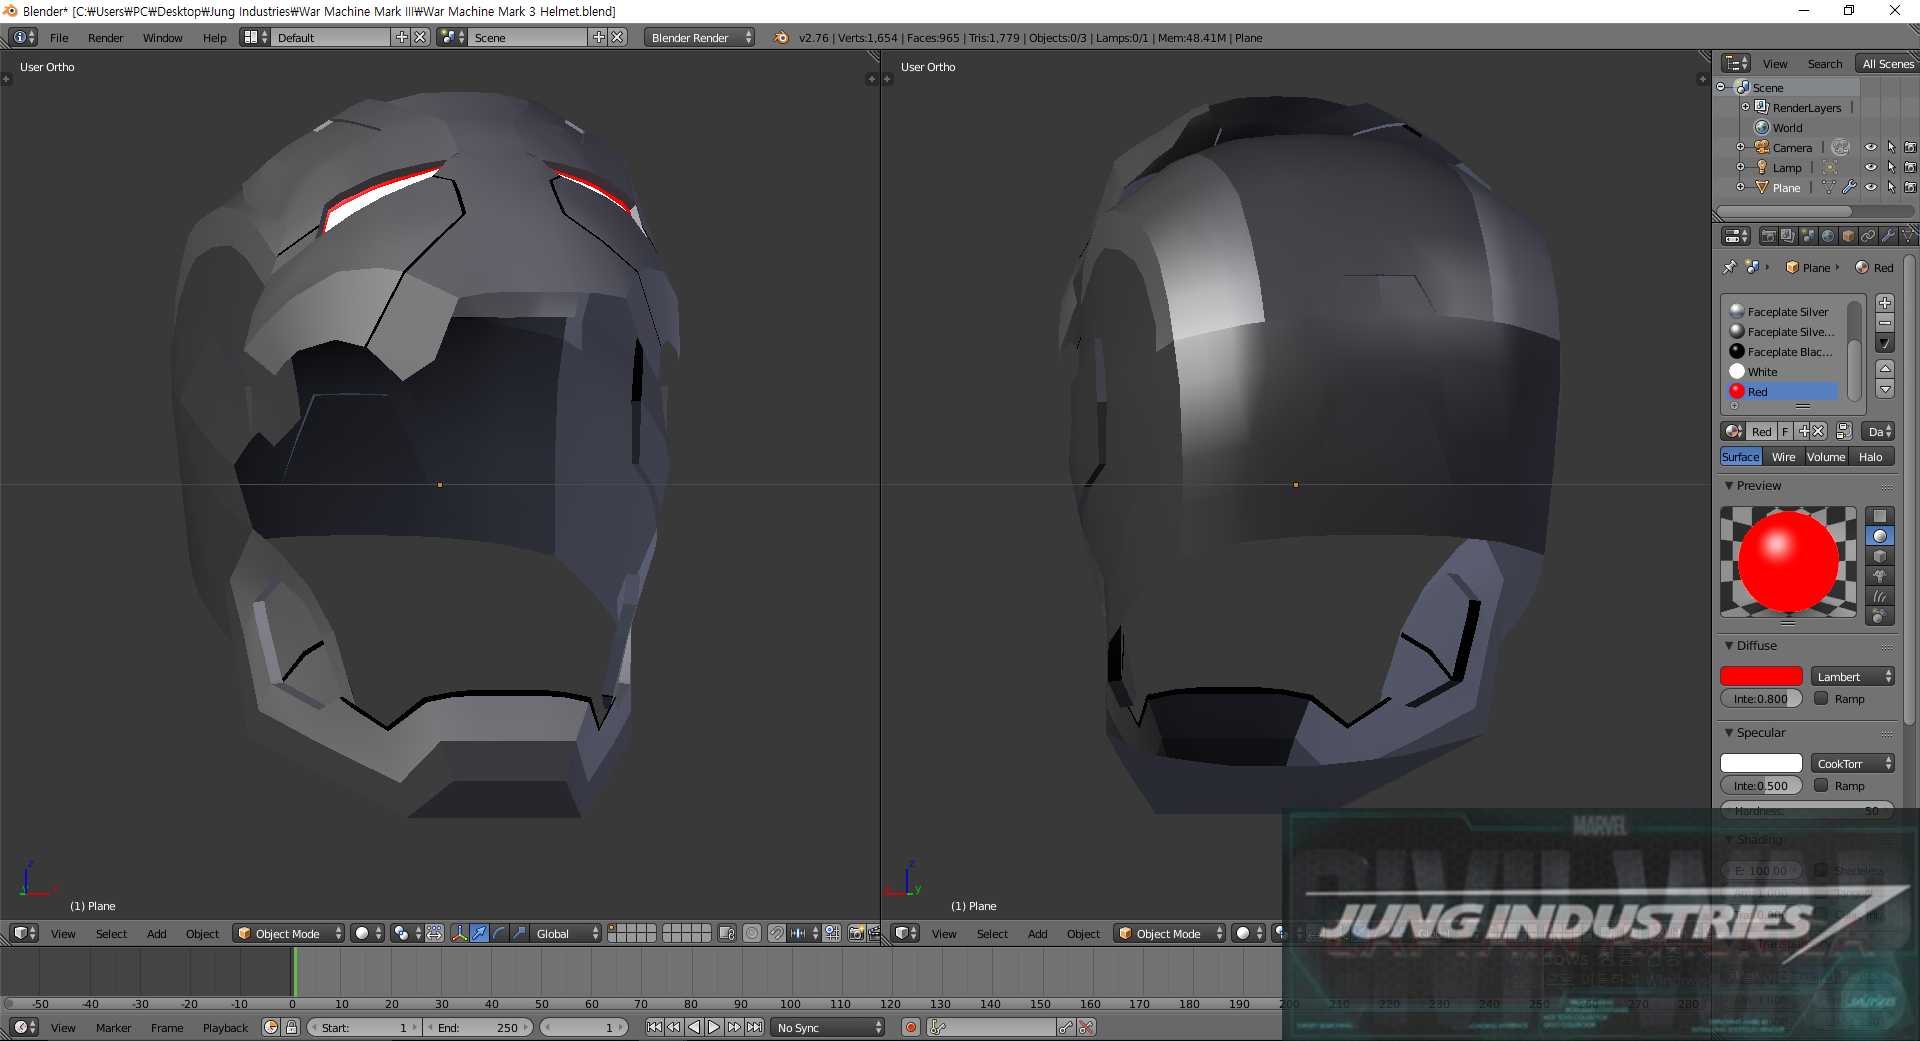Select sphere preview type
Viewport: 1920px width, 1041px height.
[x=1880, y=536]
